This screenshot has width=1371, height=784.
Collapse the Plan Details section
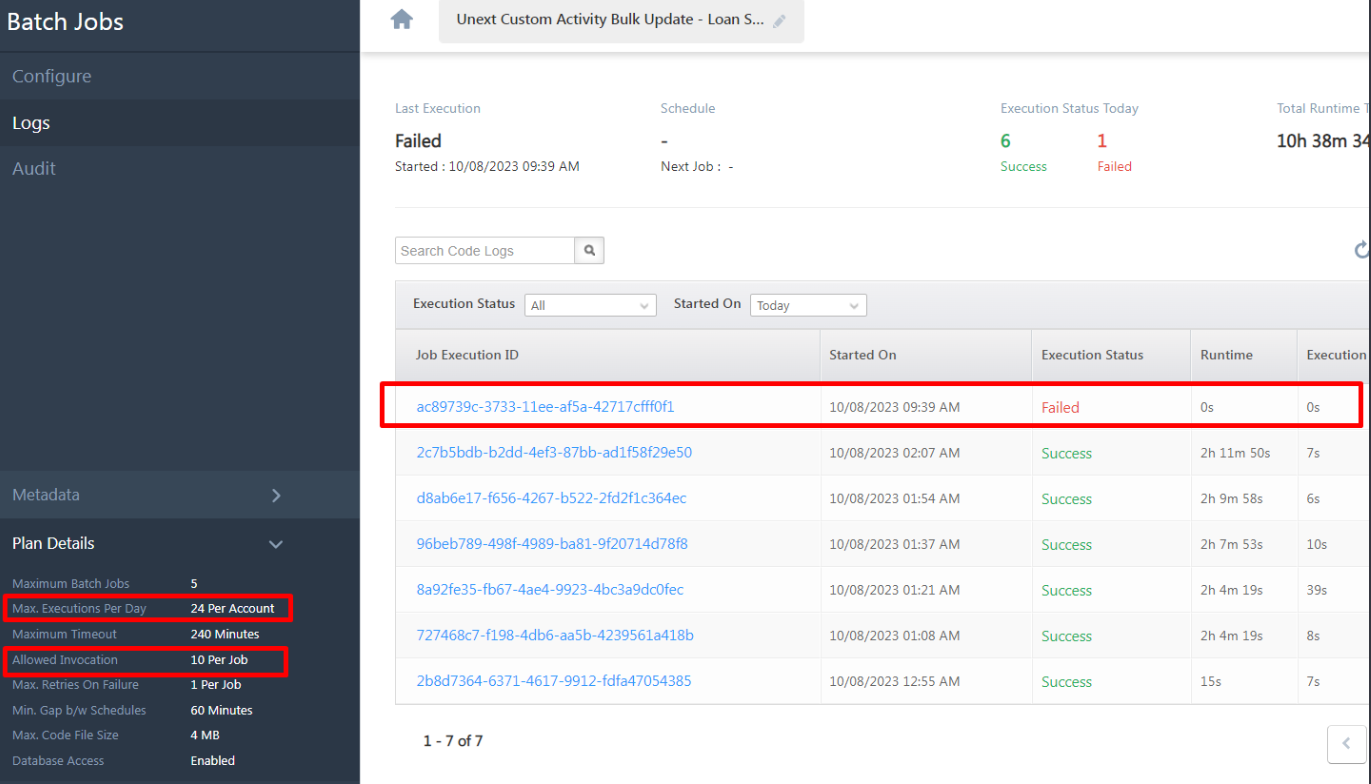tap(276, 544)
